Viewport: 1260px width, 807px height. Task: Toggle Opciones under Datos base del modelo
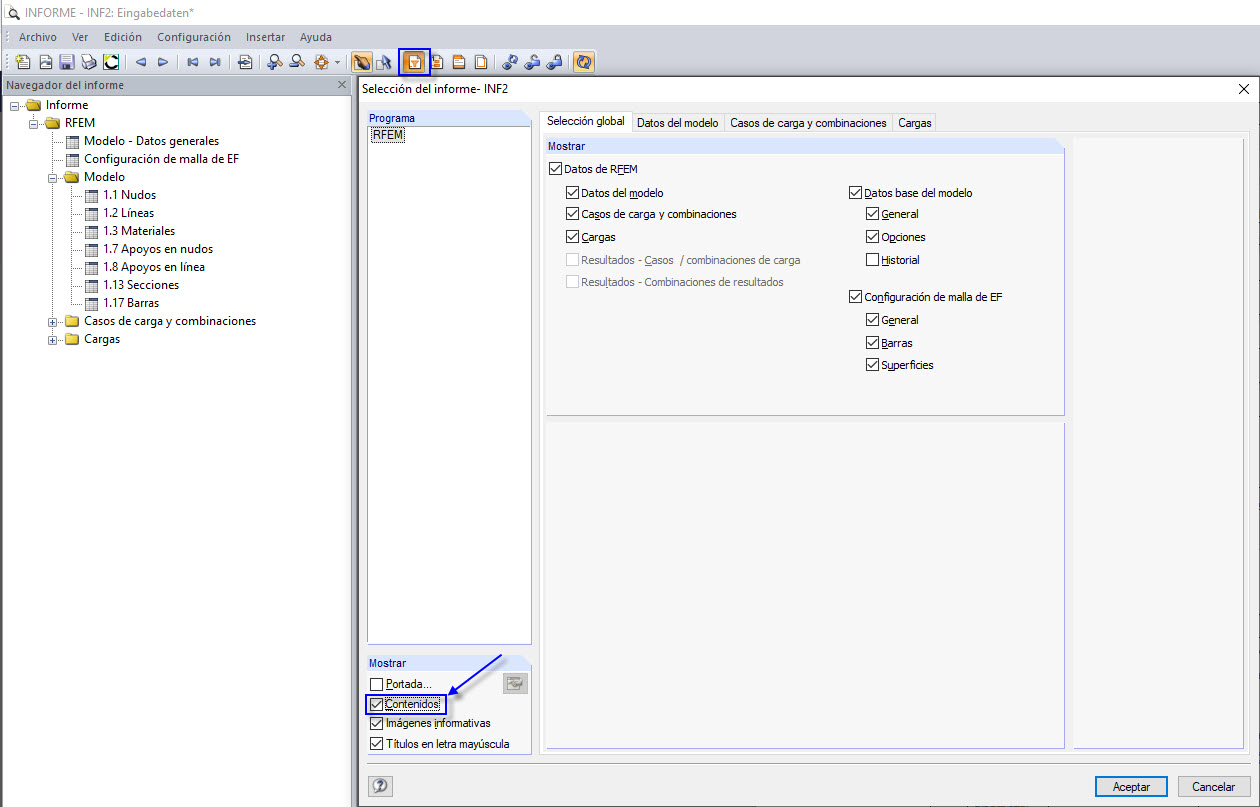point(873,237)
